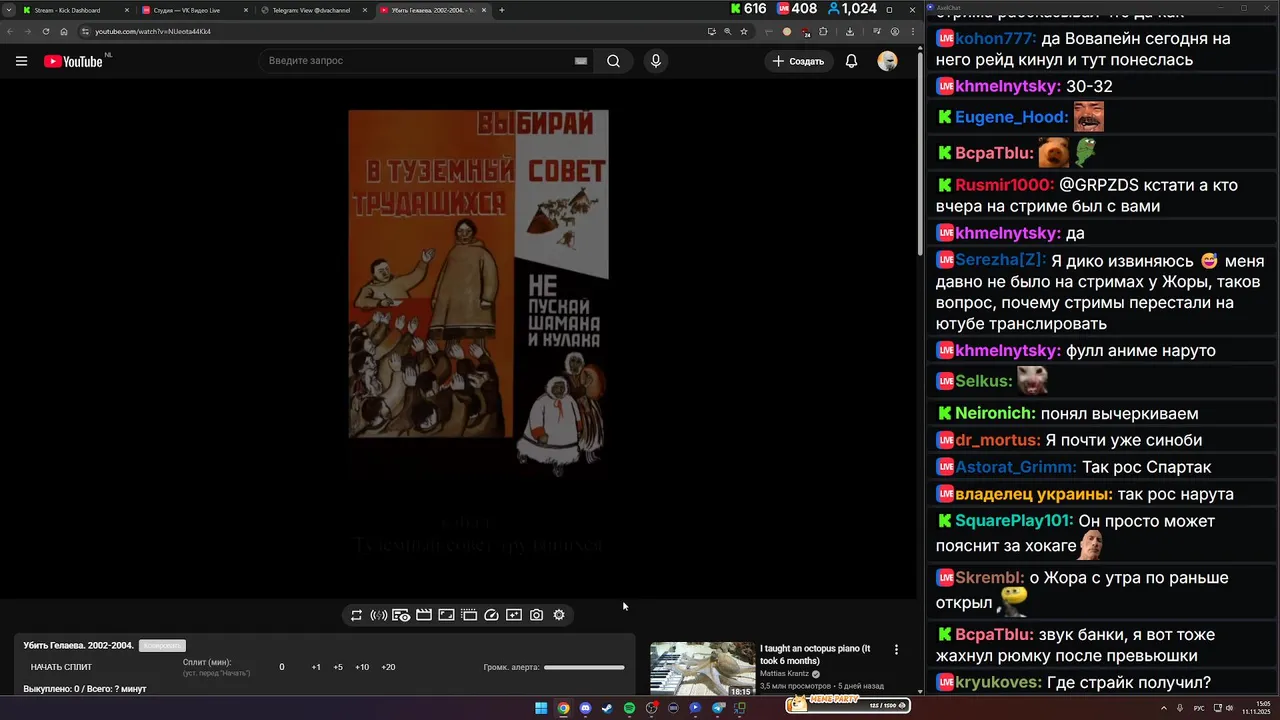Close the Telegram: View @dvachannel tab
Image resolution: width=1280 pixels, height=720 pixels.
(364, 10)
